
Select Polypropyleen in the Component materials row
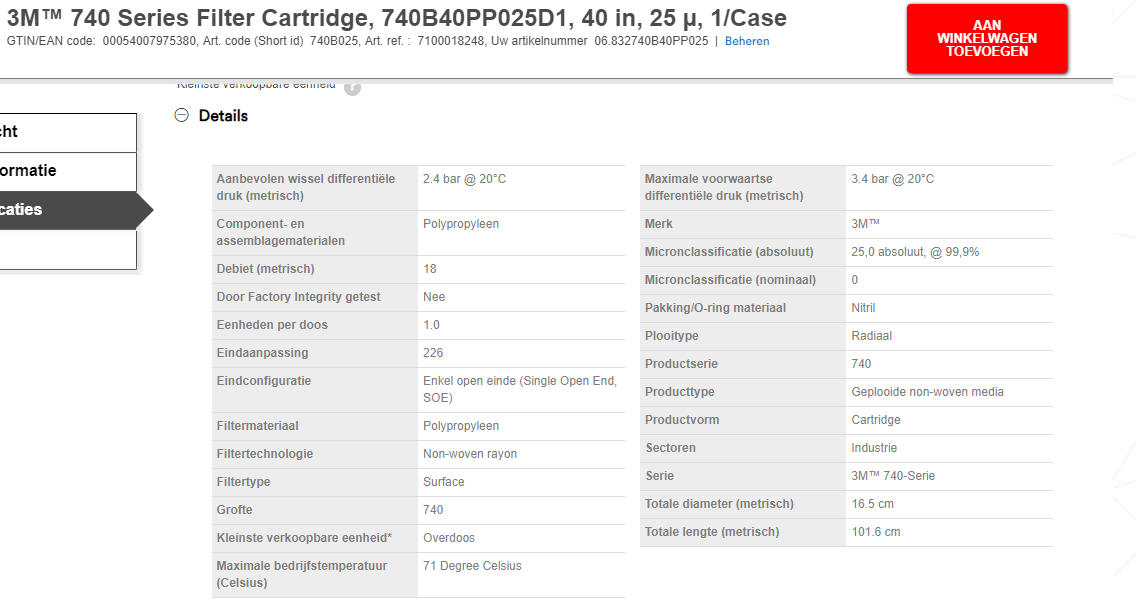[x=461, y=224]
